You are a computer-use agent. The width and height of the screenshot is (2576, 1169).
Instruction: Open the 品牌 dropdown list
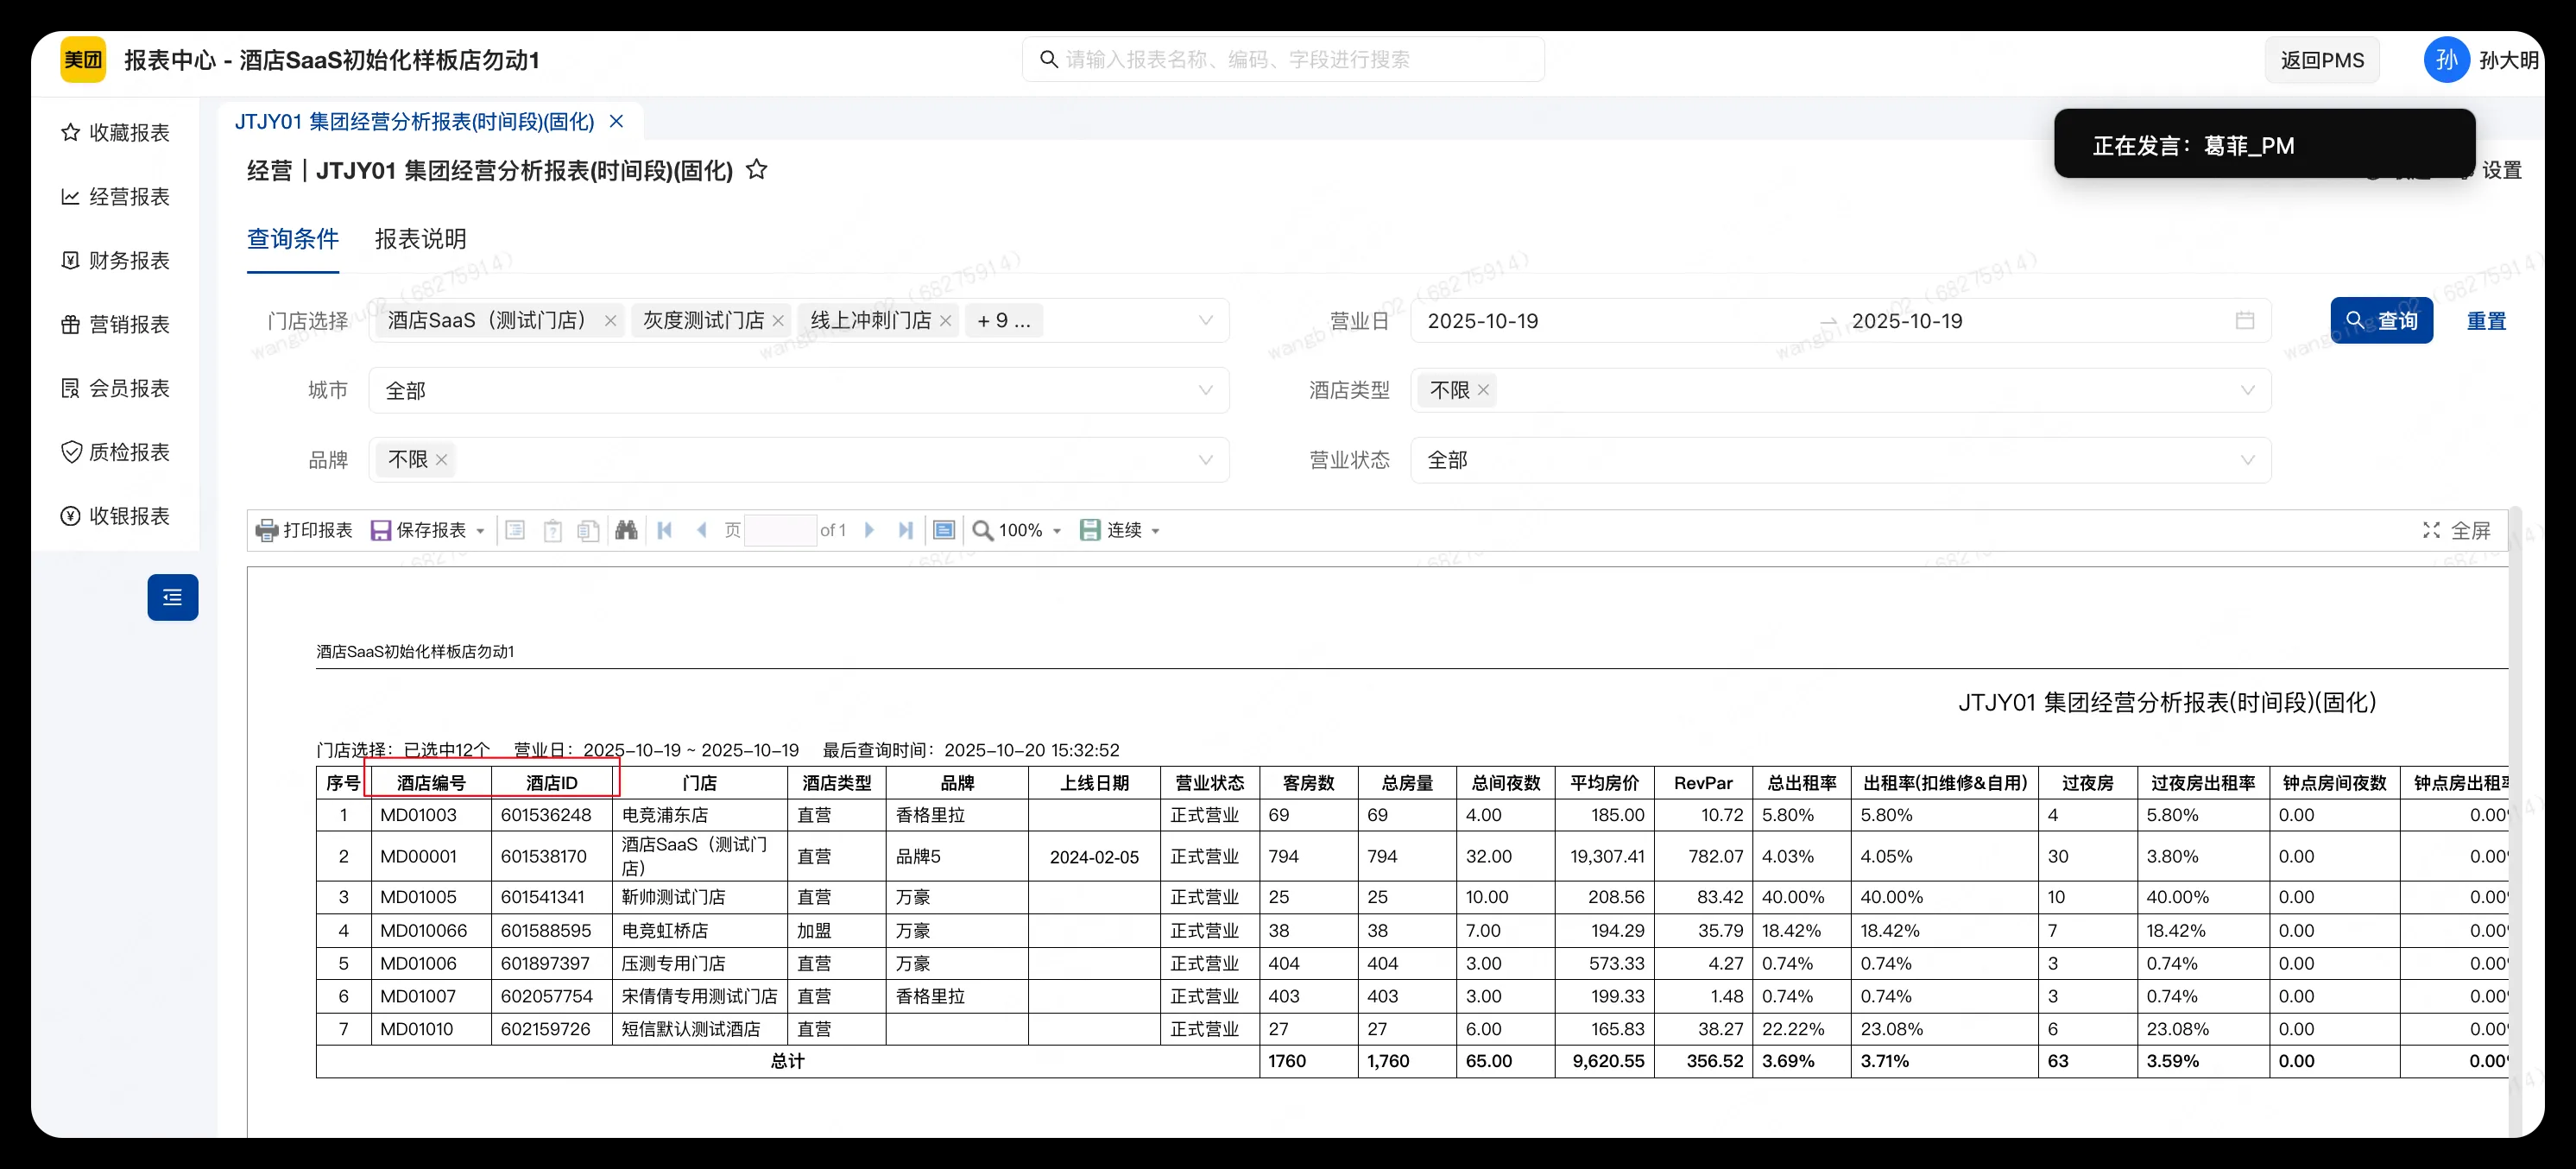pyautogui.click(x=1205, y=459)
